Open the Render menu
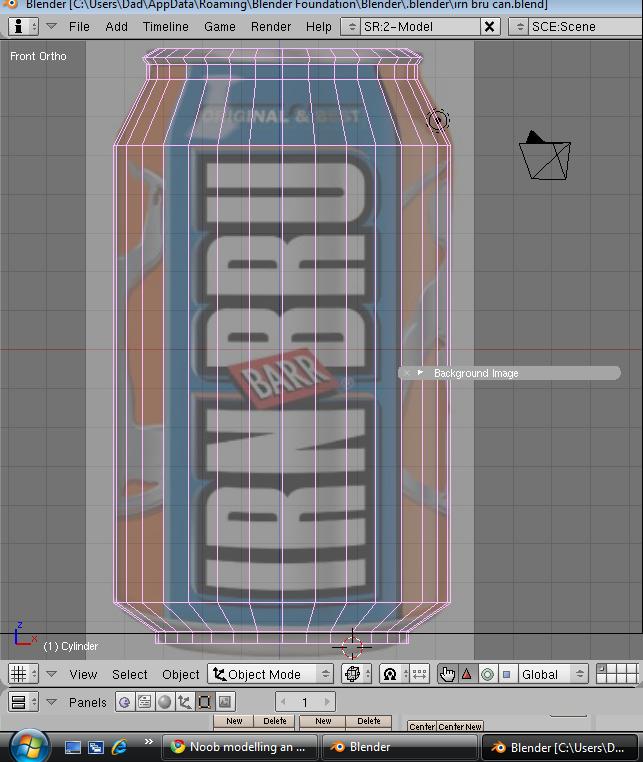This screenshot has width=643, height=762. (x=271, y=26)
